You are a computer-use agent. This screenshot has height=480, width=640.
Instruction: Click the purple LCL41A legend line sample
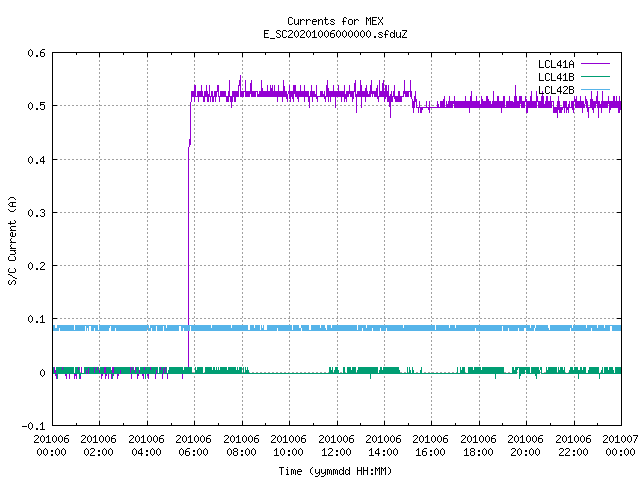coord(595,64)
